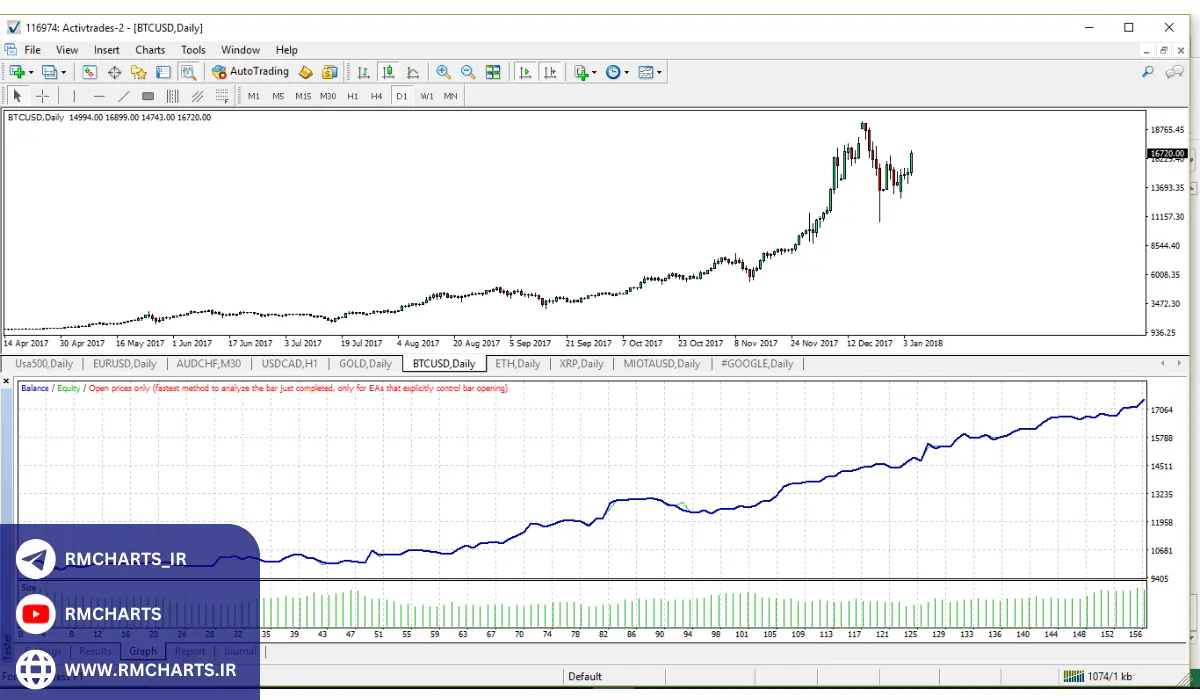
Task: Select the H4 timeframe button
Action: click(376, 96)
